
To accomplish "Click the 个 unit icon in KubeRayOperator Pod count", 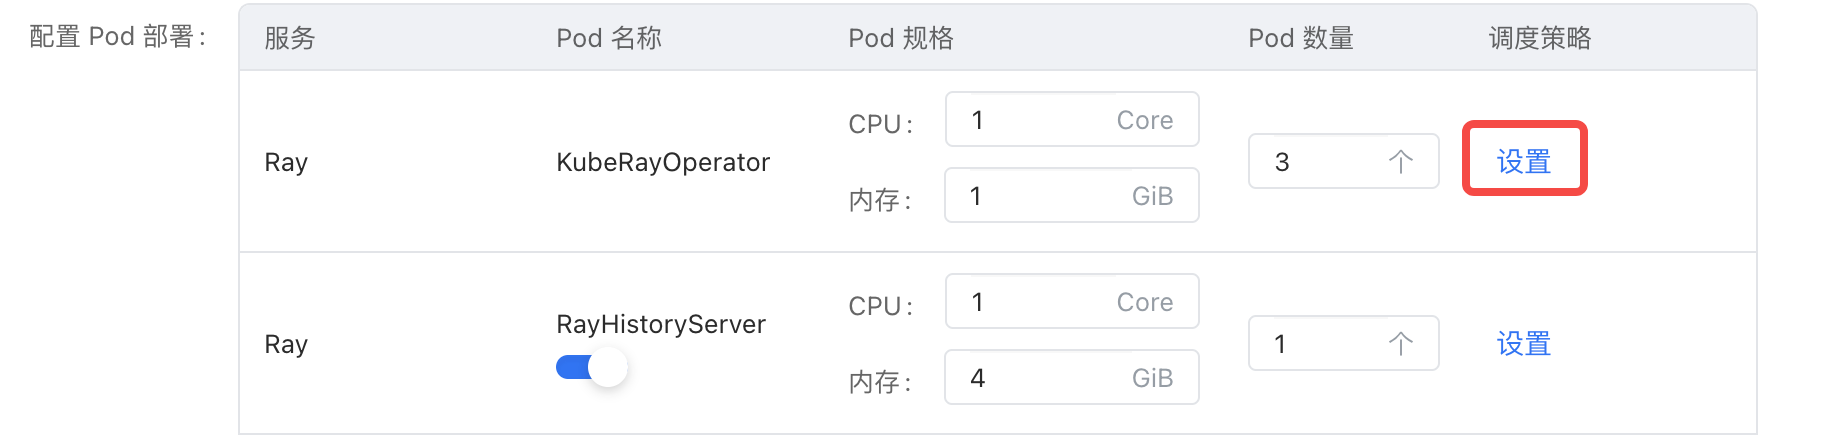I will pyautogui.click(x=1400, y=162).
